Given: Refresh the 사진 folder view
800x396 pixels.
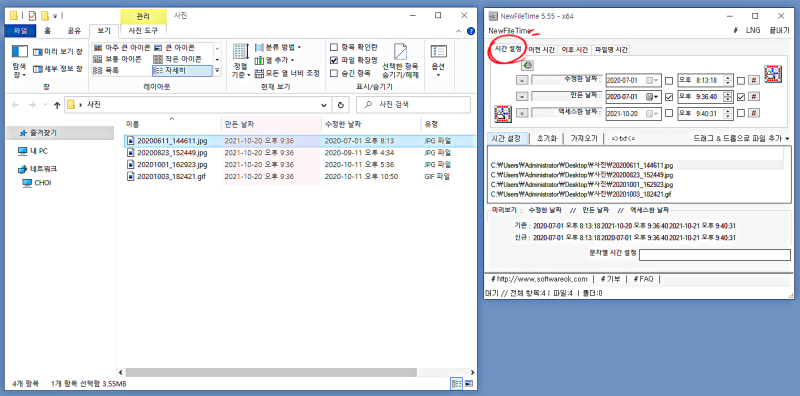Looking at the screenshot, I should coord(340,105).
